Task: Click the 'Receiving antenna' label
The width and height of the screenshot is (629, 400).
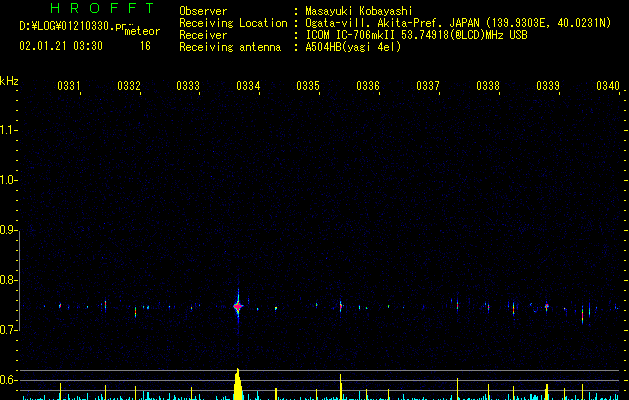Action: pos(230,47)
